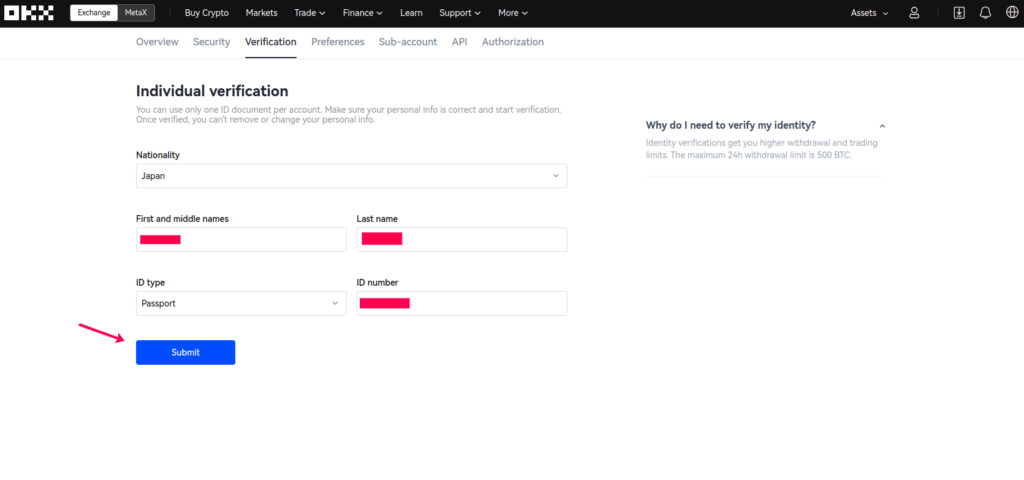Image resolution: width=1024 pixels, height=480 pixels.
Task: Switch to MetaX mode
Action: click(136, 13)
